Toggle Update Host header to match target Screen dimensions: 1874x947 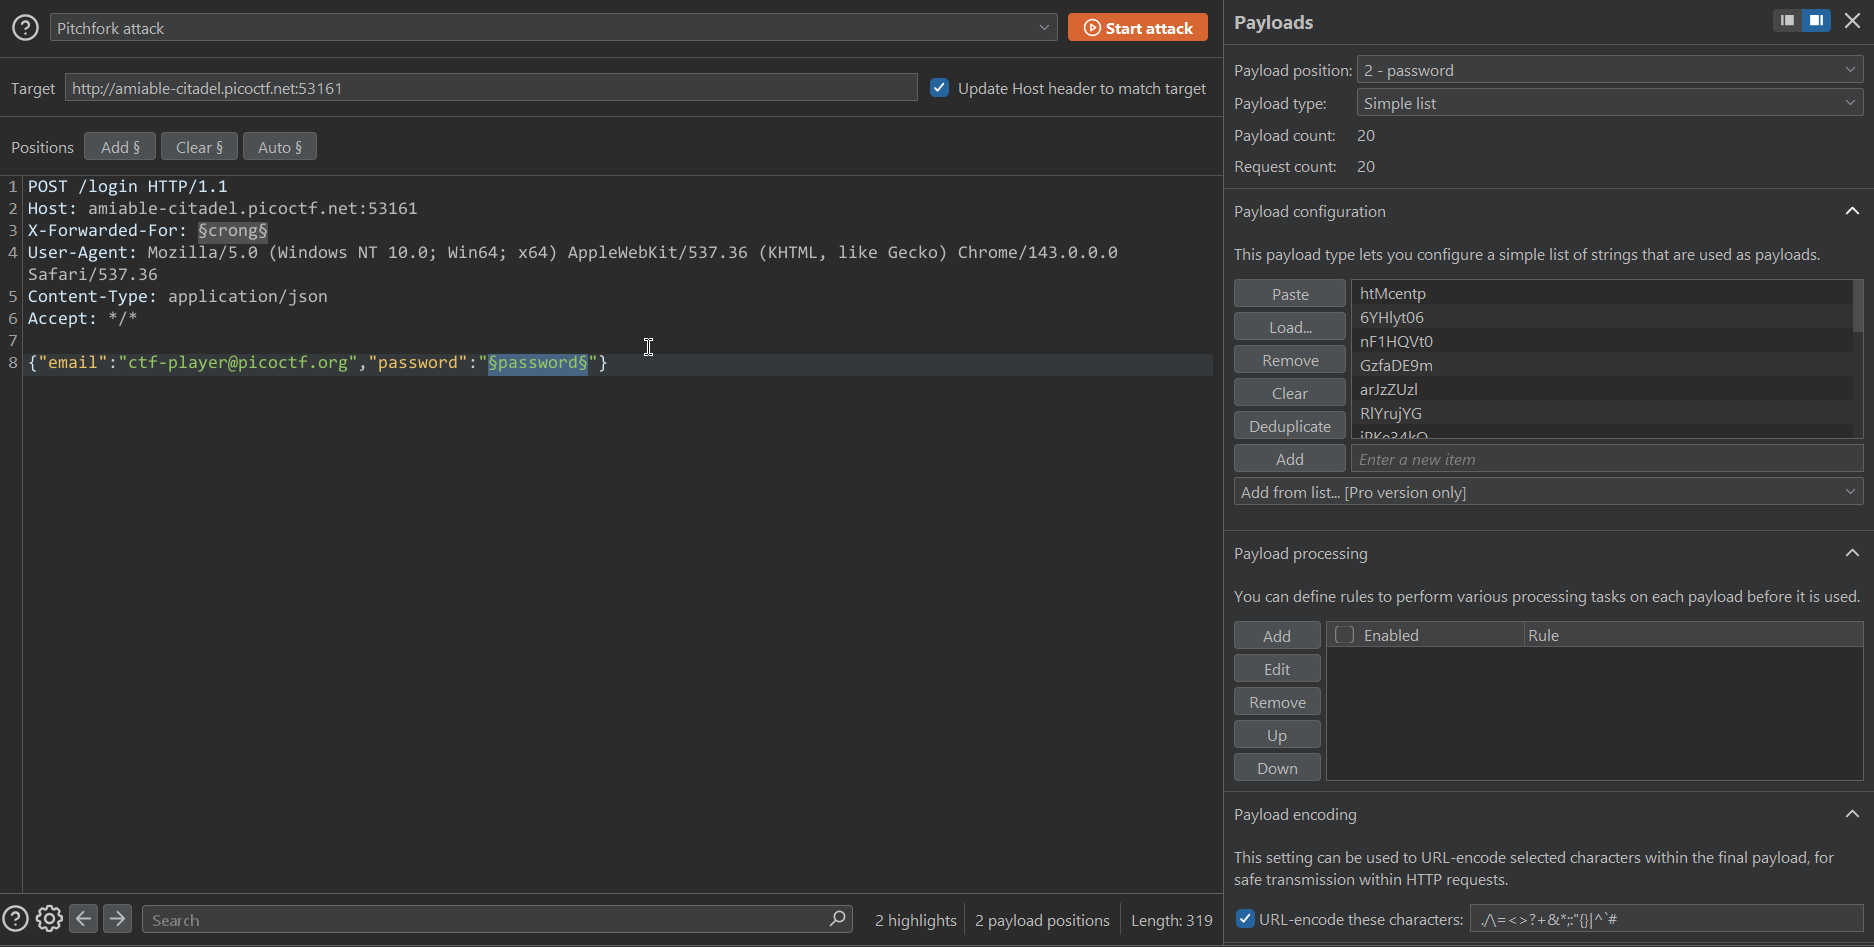pos(939,88)
